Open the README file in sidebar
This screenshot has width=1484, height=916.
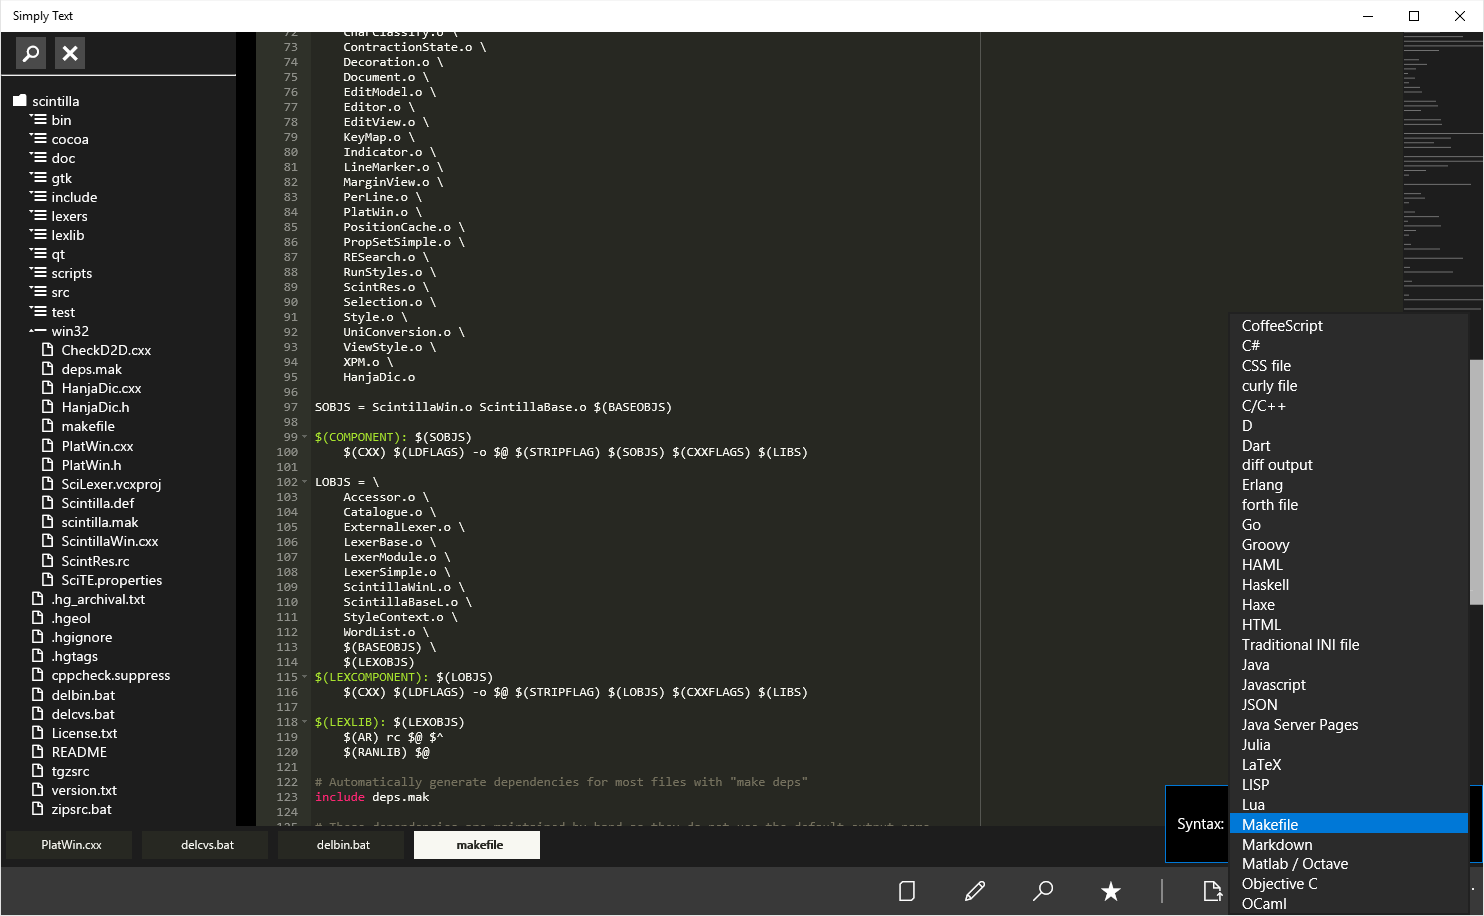click(79, 752)
